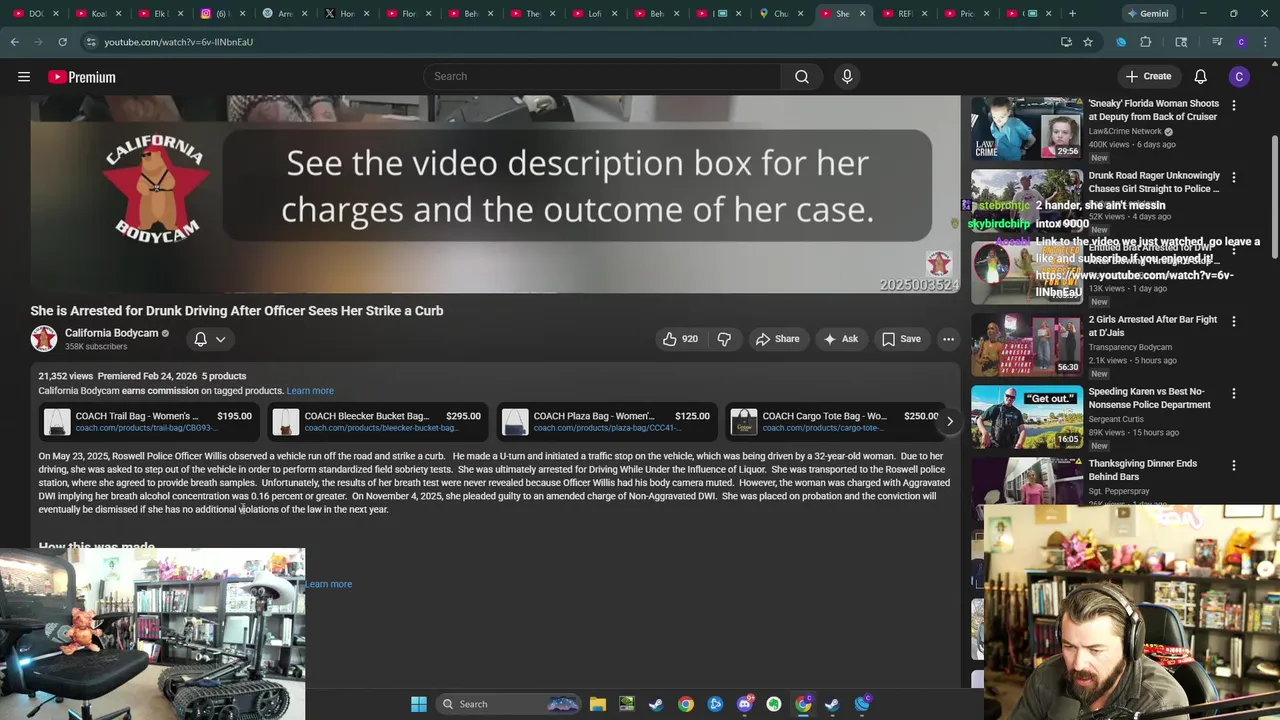The height and width of the screenshot is (720, 1280).
Task: Like the video with thumbs up
Action: pos(680,339)
